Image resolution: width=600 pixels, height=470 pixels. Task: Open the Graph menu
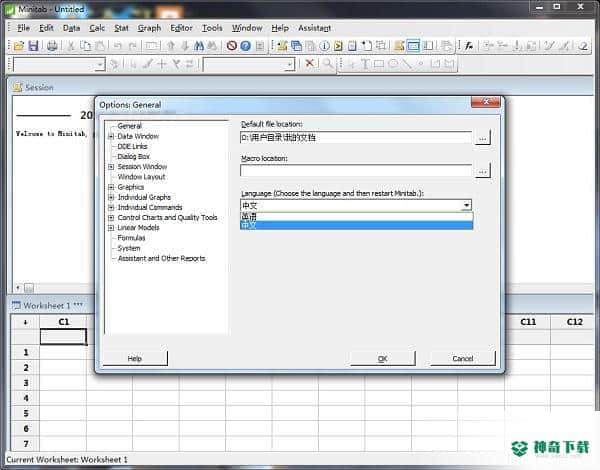[x=149, y=28]
